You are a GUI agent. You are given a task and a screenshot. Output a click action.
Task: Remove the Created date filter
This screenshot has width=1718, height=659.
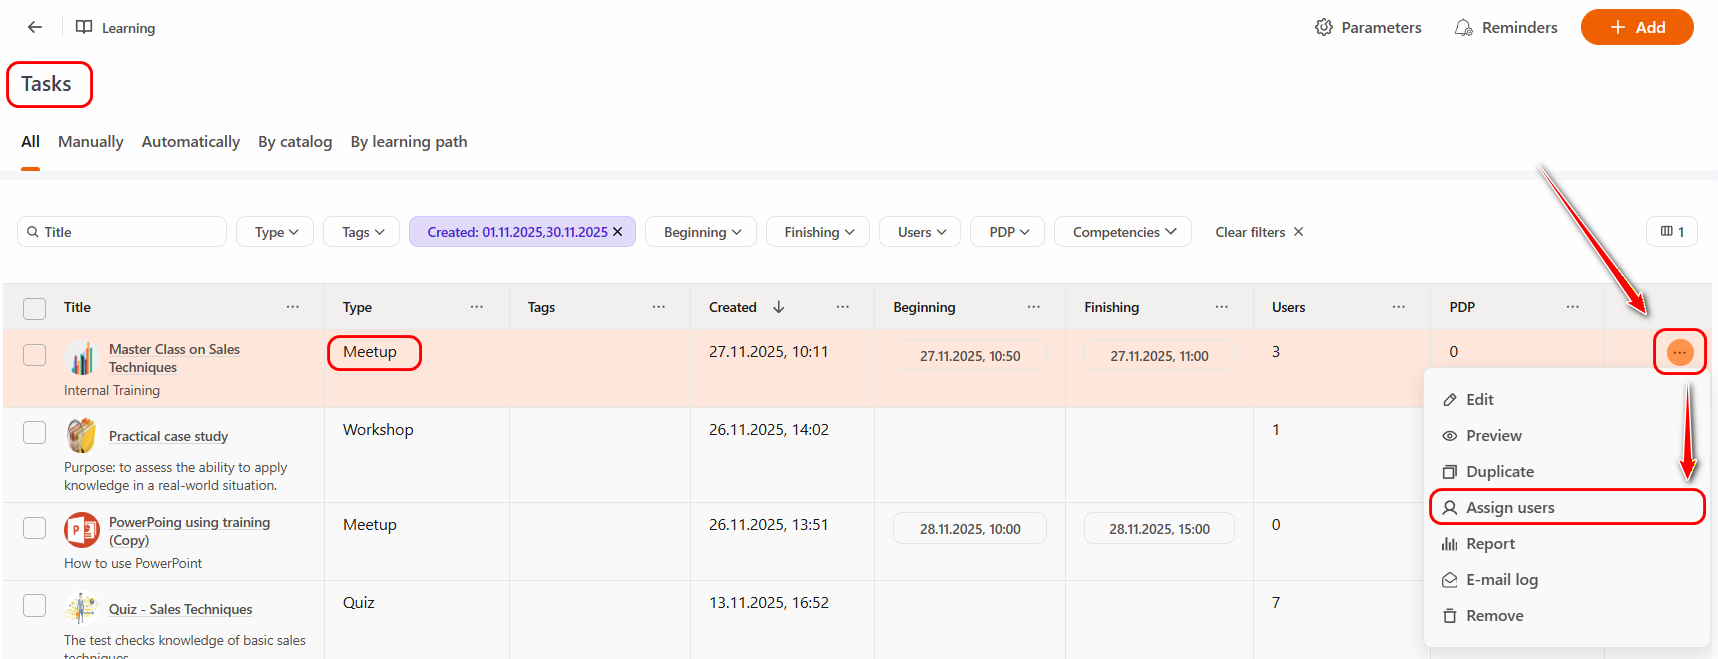tap(618, 232)
